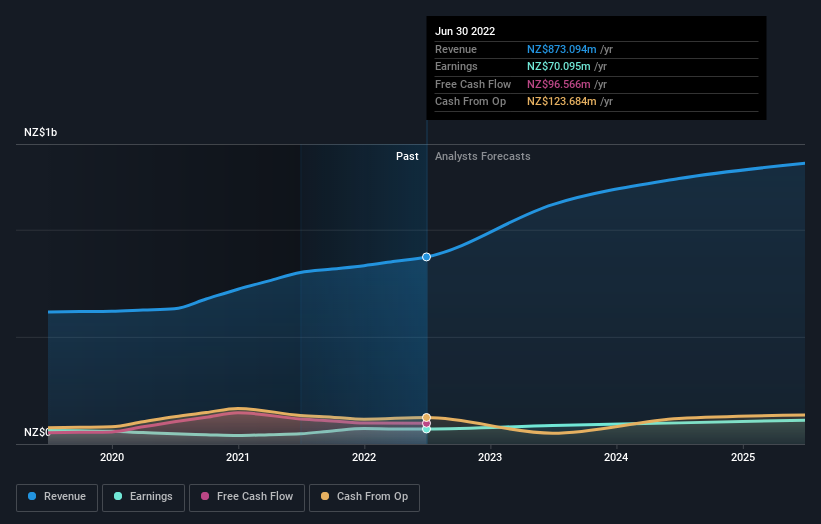Viewport: 821px width, 524px height.
Task: Click the Past section label
Action: coord(407,156)
